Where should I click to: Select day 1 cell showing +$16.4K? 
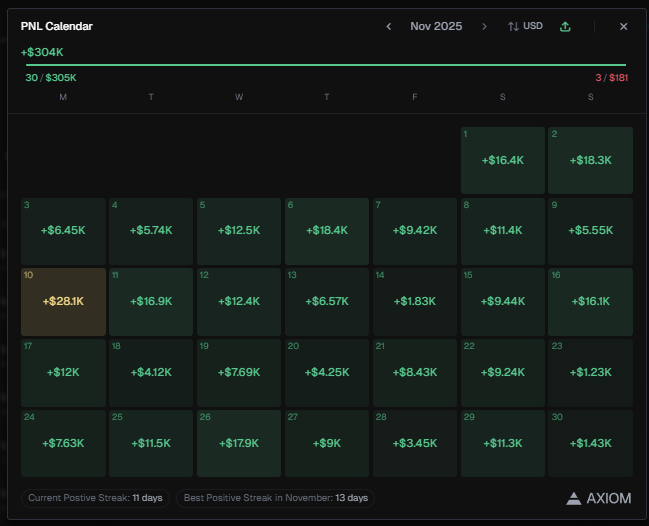coord(502,160)
